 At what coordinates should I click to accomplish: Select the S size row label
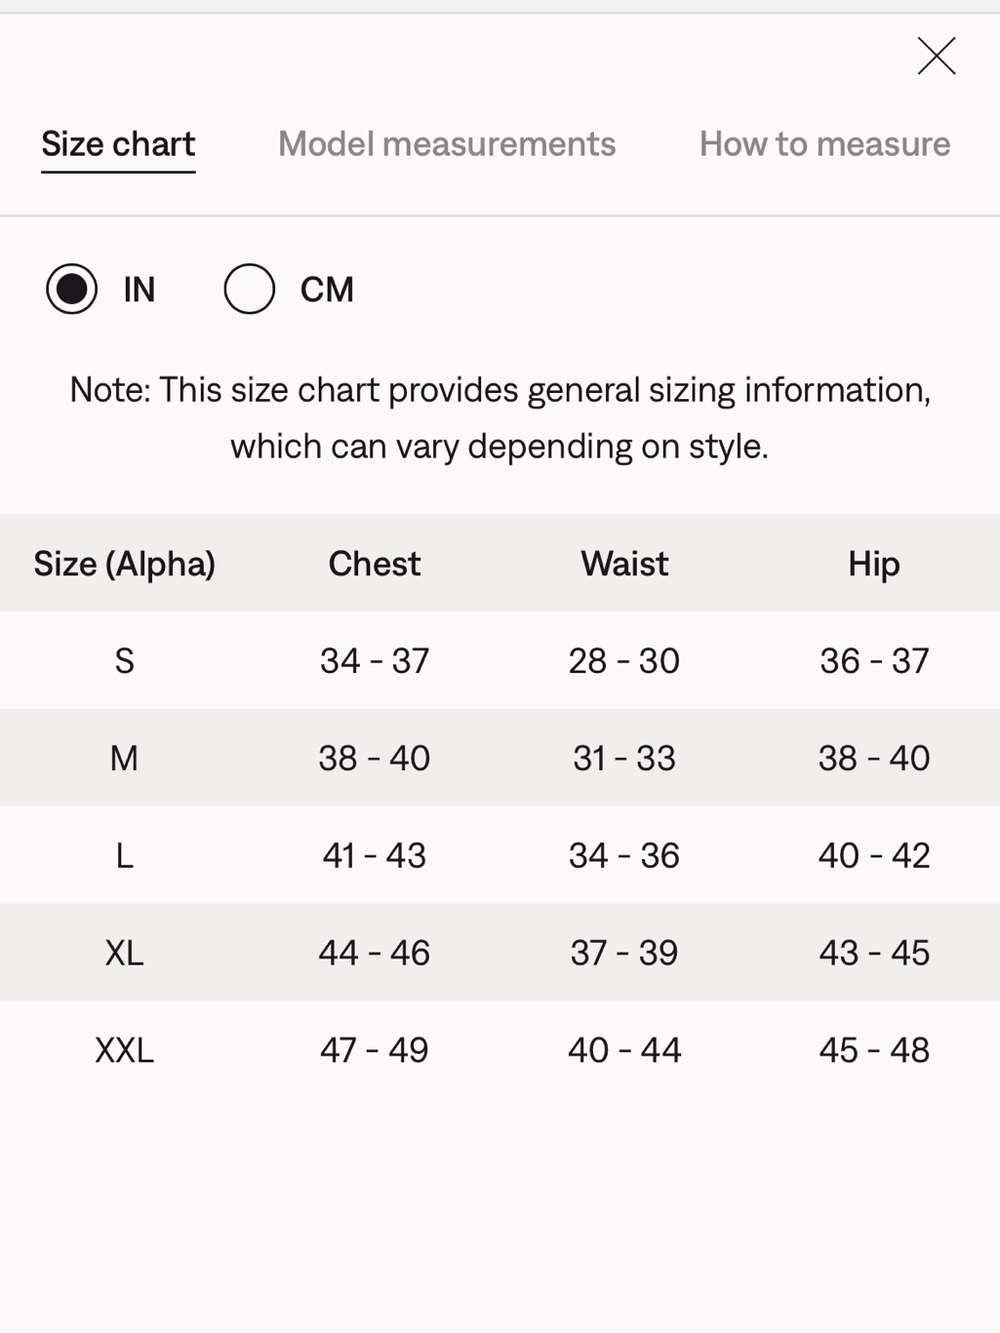pos(124,661)
